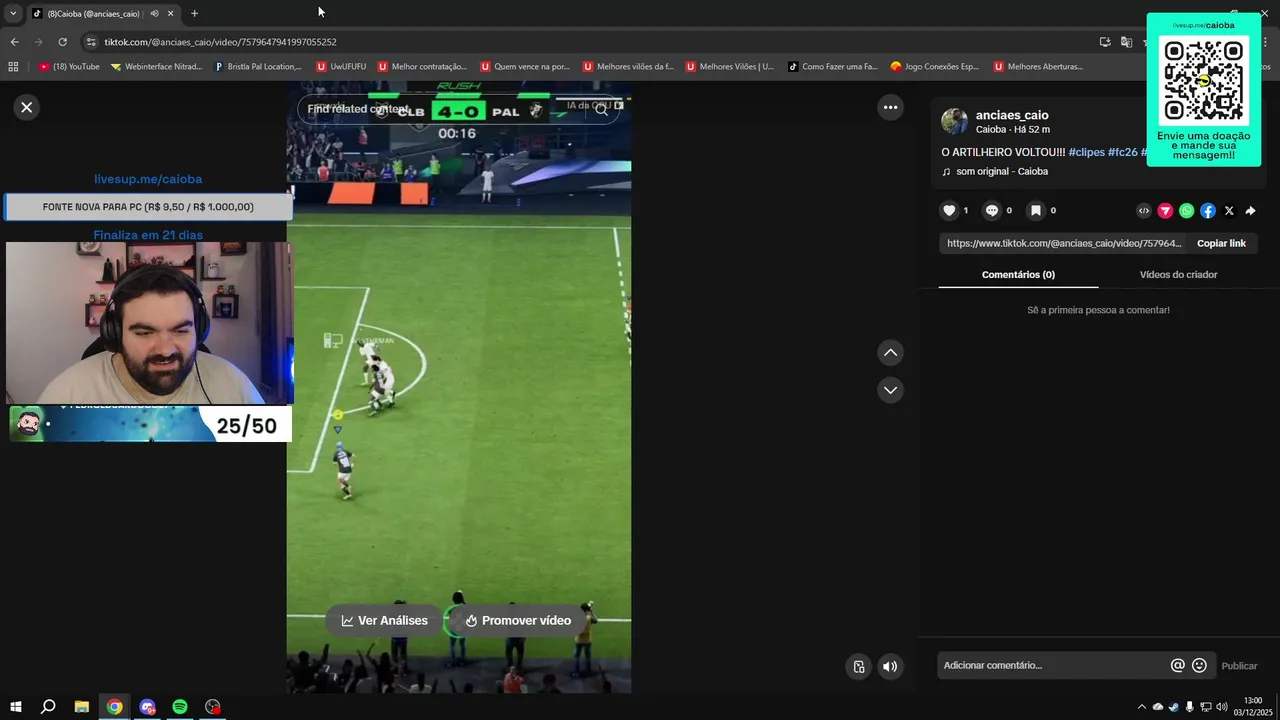Mute the video with the speaker button
The image size is (1280, 720).
[890, 666]
